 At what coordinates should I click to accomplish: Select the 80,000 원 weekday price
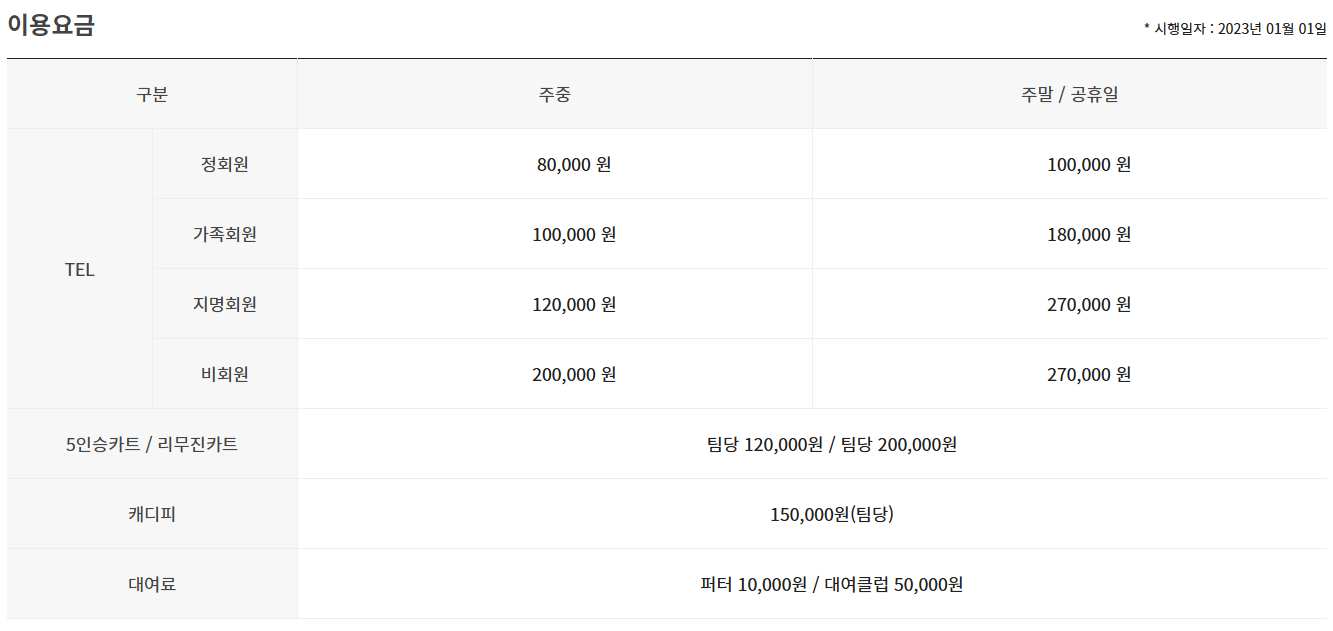[x=574, y=164]
